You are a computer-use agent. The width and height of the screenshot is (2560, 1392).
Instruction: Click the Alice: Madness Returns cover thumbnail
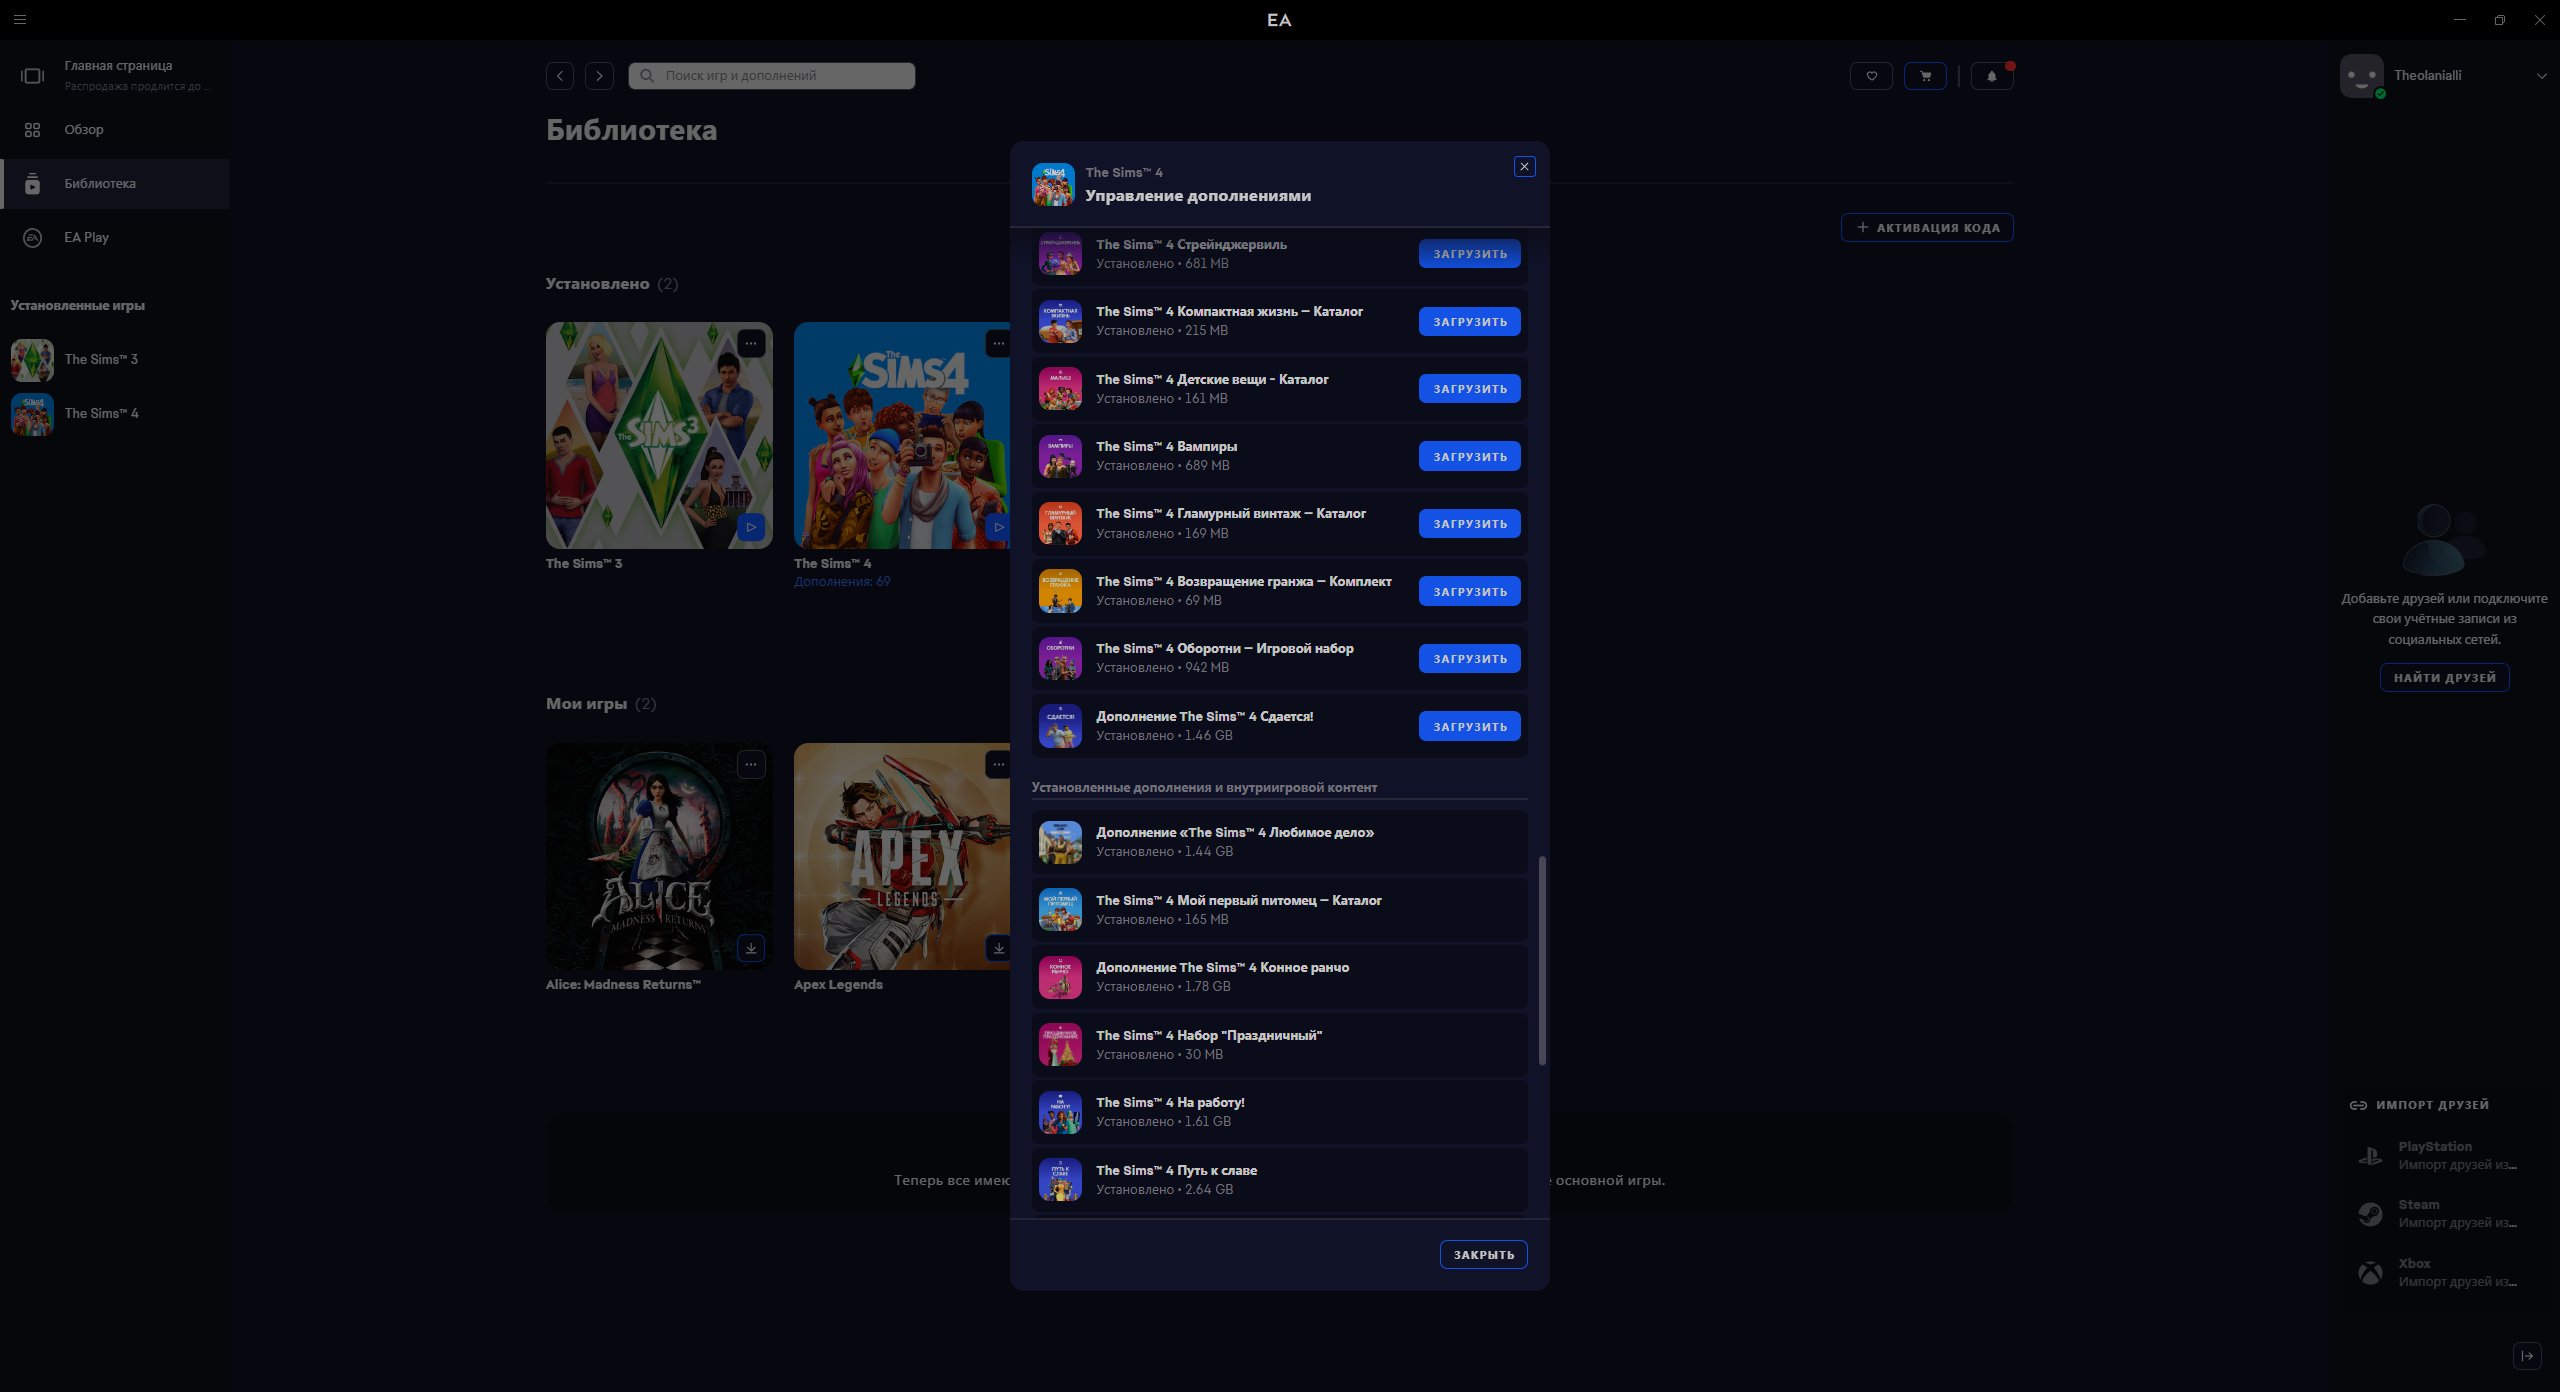point(659,856)
